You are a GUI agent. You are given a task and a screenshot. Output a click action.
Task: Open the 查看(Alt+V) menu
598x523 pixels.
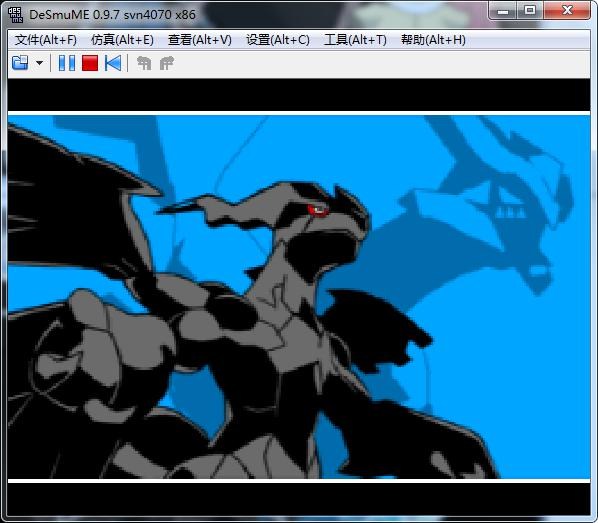click(x=200, y=40)
